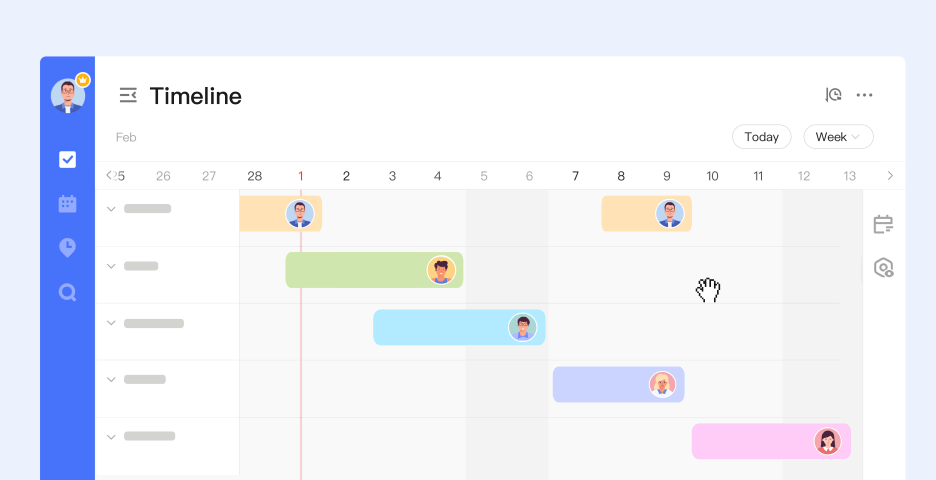Open the tasks checkbox icon in sidebar
The height and width of the screenshot is (480, 936).
pyautogui.click(x=67, y=159)
